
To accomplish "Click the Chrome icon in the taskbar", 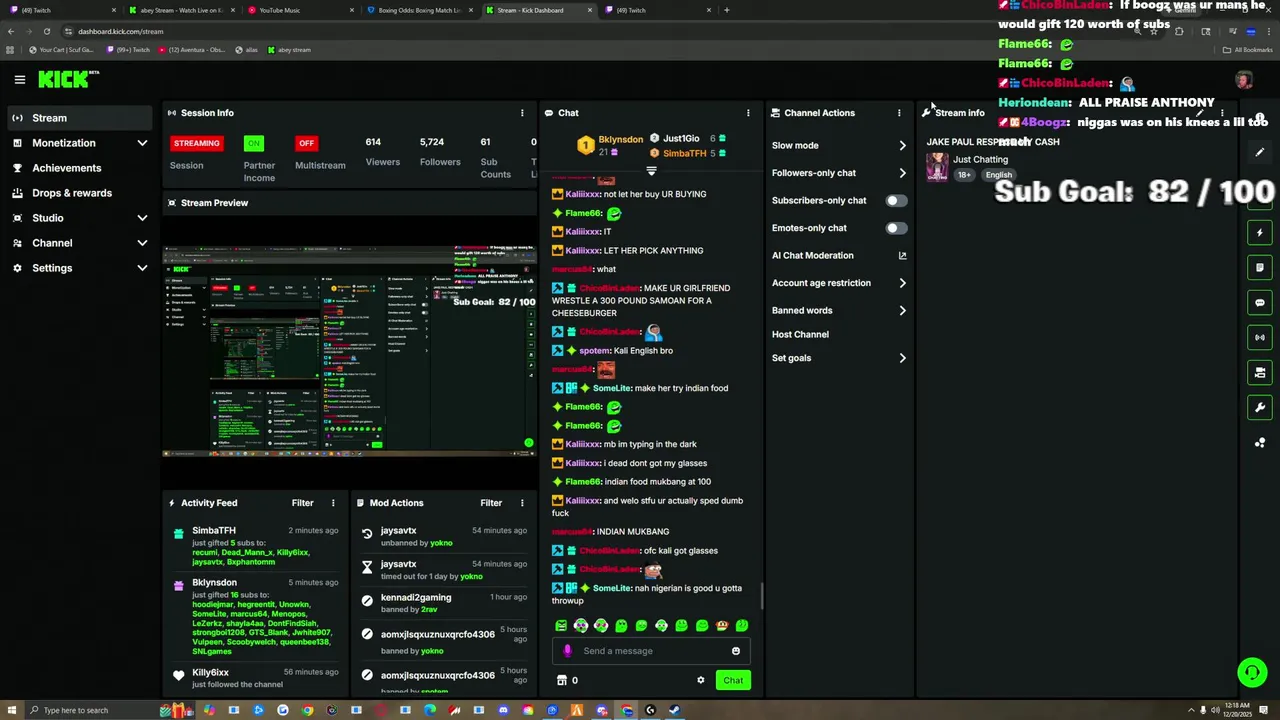I will click(x=307, y=710).
